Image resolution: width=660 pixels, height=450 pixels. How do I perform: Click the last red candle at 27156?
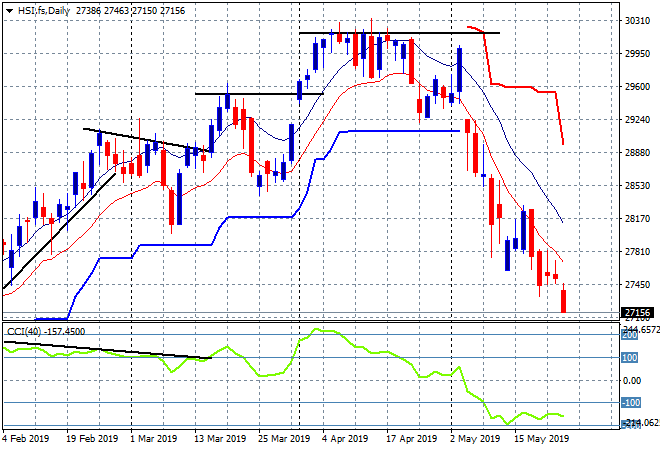pos(564,301)
